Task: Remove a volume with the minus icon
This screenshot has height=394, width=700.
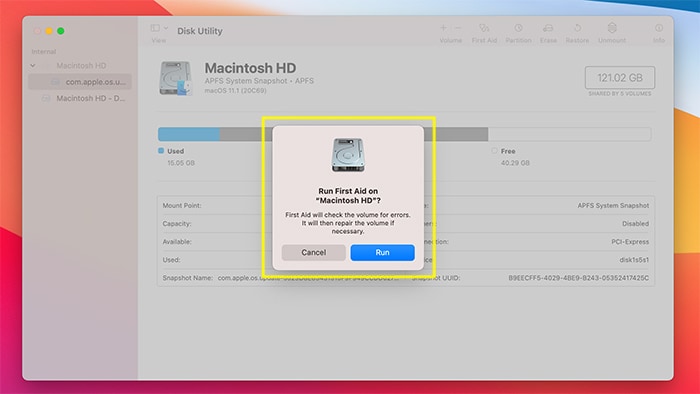Action: (458, 28)
